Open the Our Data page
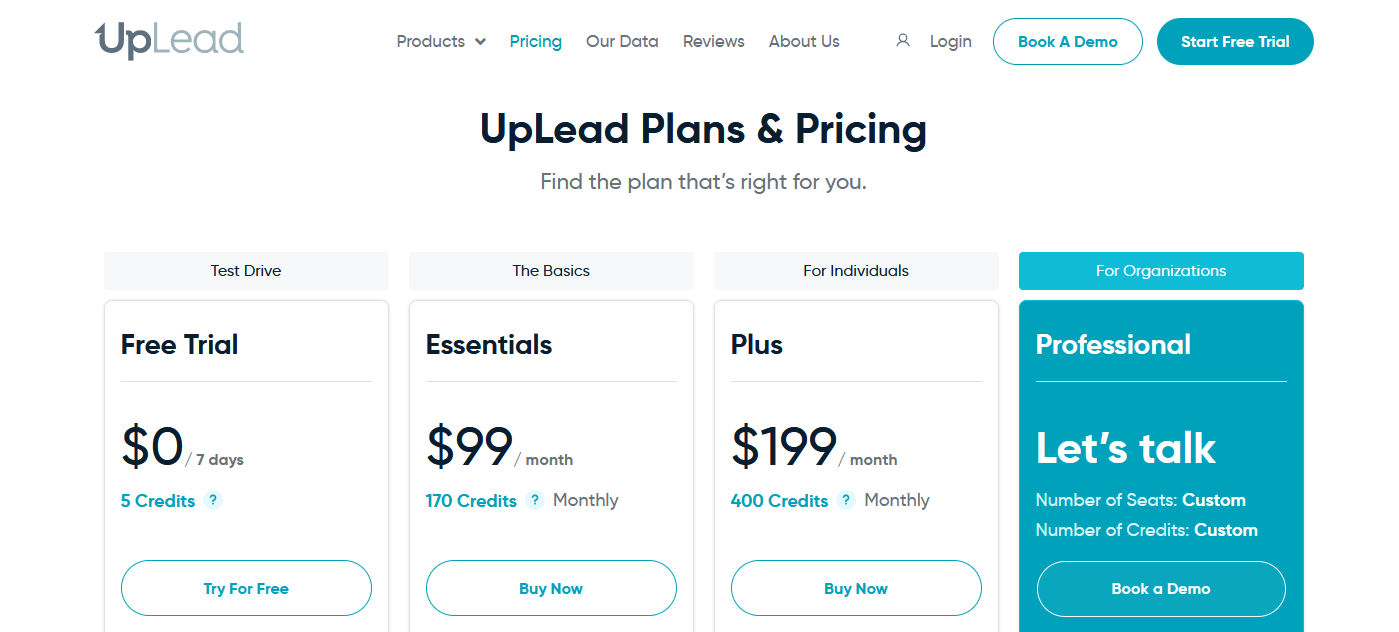Screen dimensions: 1399x632 622,42
